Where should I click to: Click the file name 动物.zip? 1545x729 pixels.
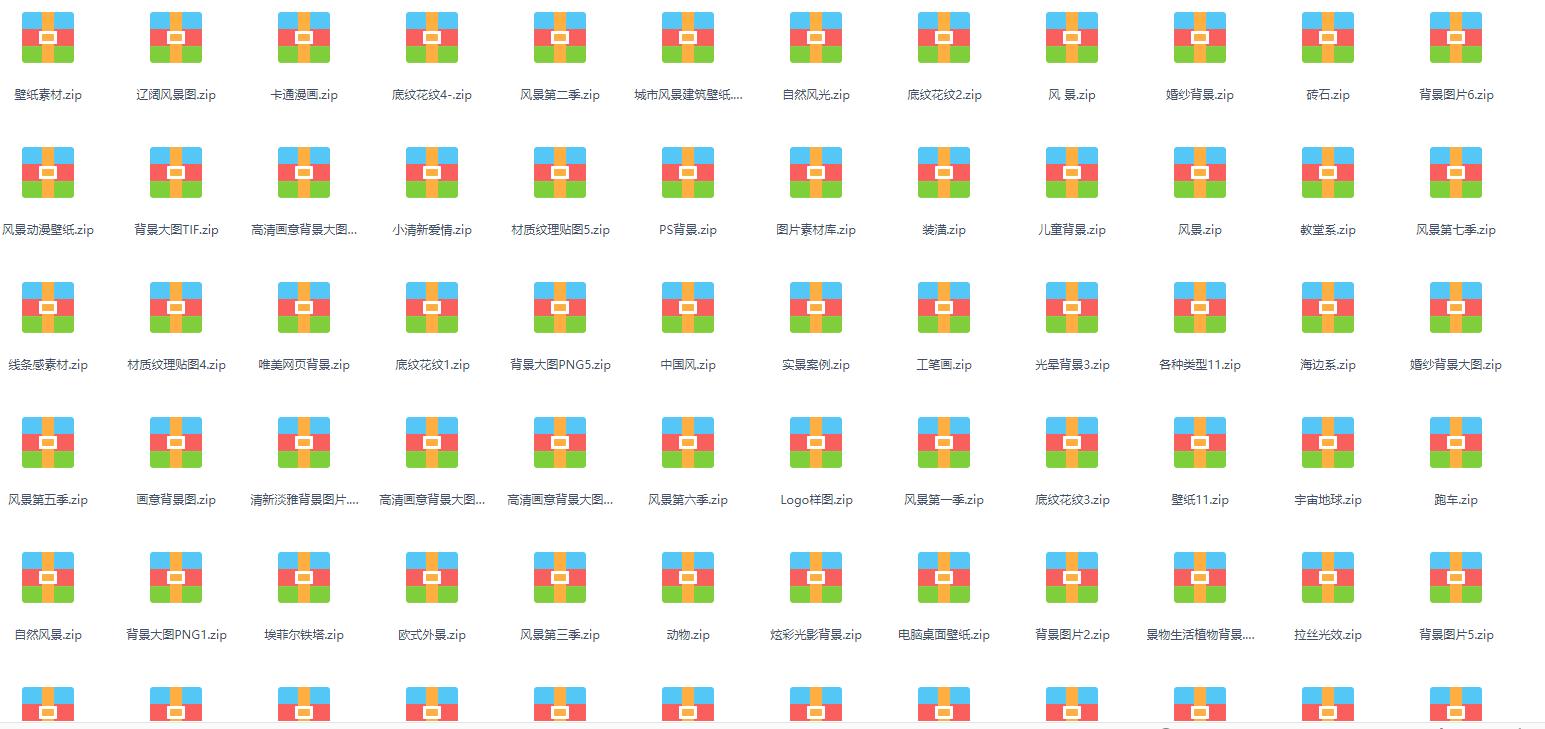(688, 635)
